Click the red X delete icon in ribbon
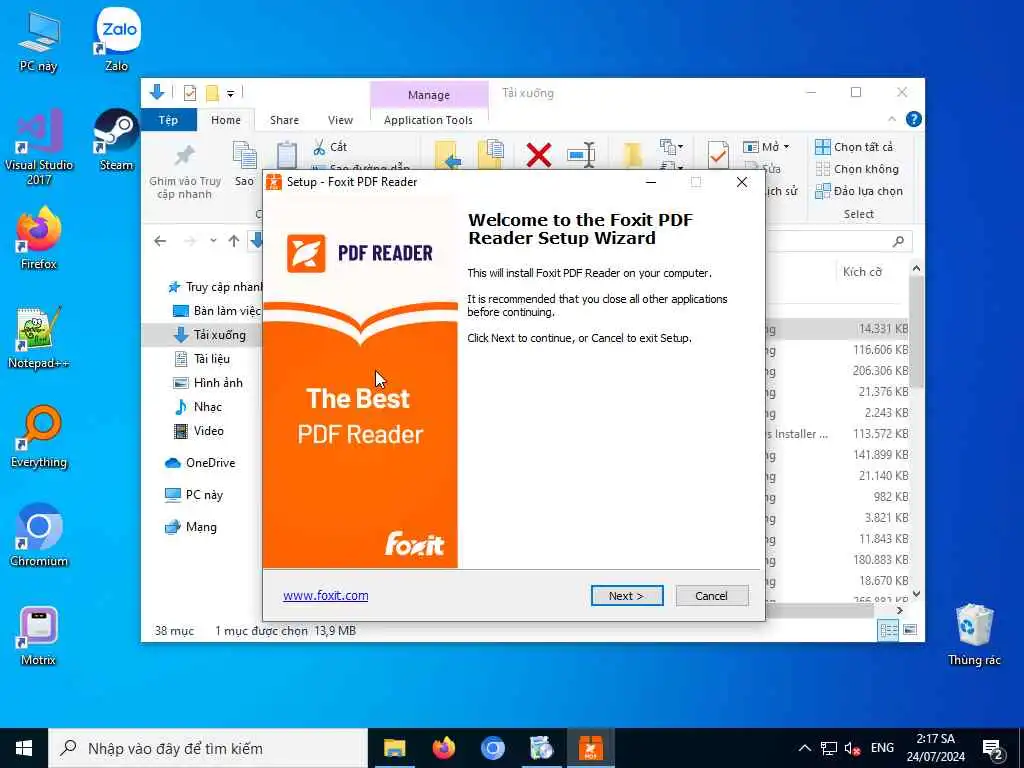The image size is (1024, 768). 538,155
